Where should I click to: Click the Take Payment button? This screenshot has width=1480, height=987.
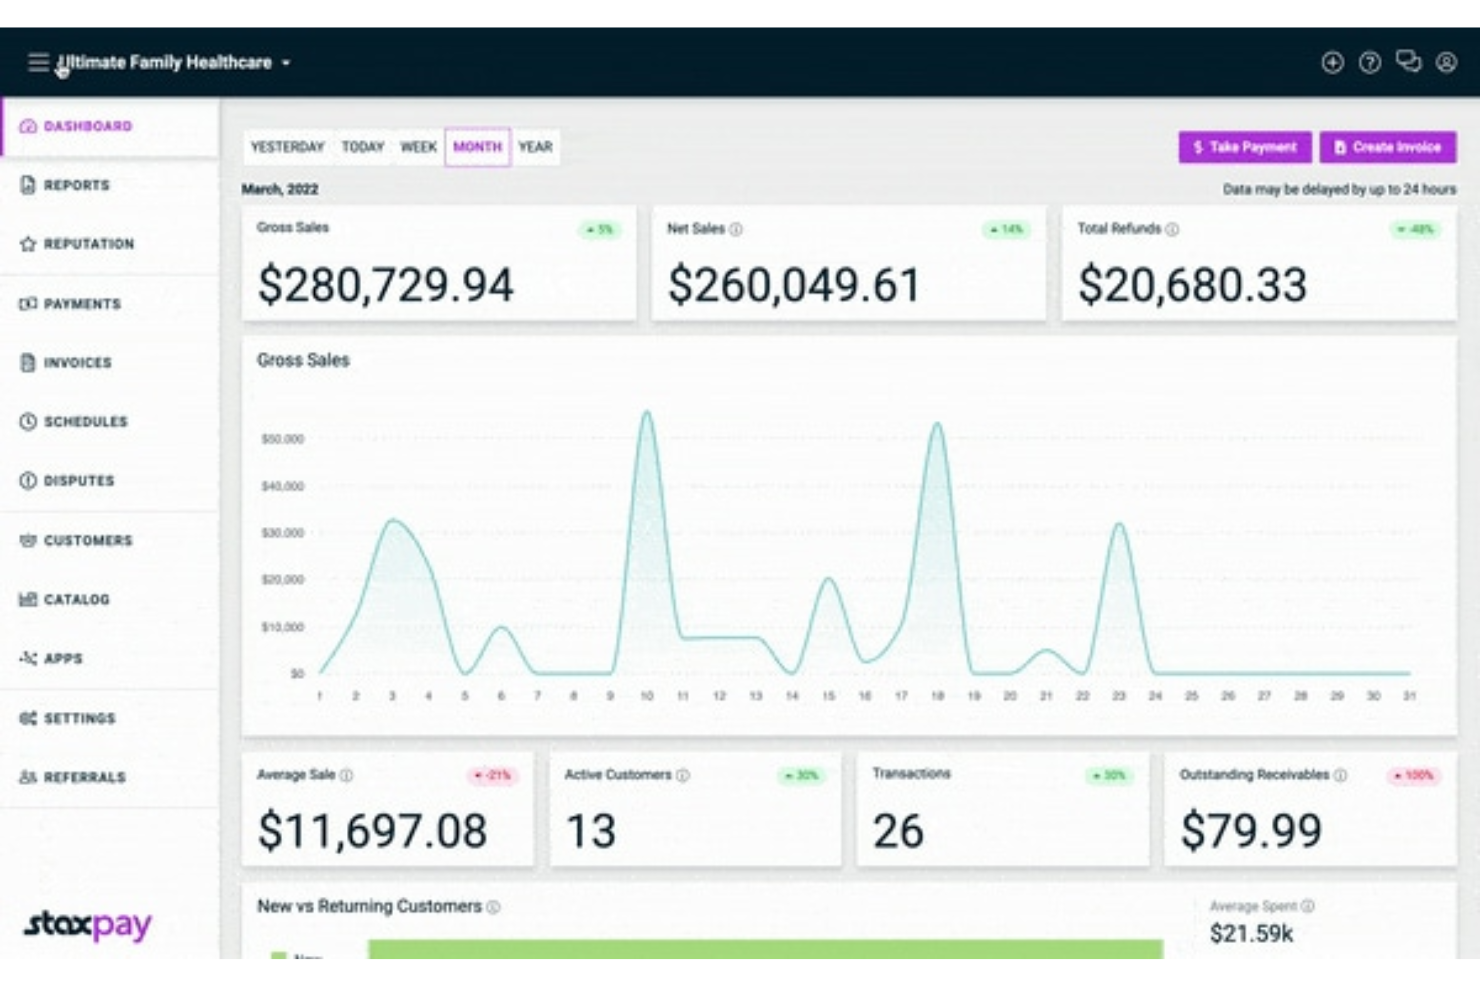coord(1243,147)
